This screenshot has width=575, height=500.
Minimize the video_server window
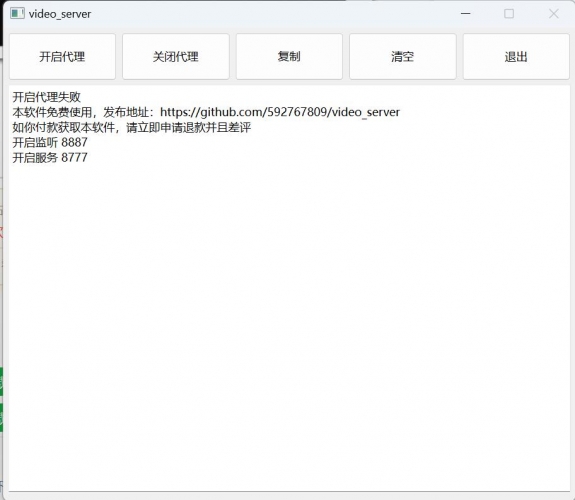click(x=465, y=14)
